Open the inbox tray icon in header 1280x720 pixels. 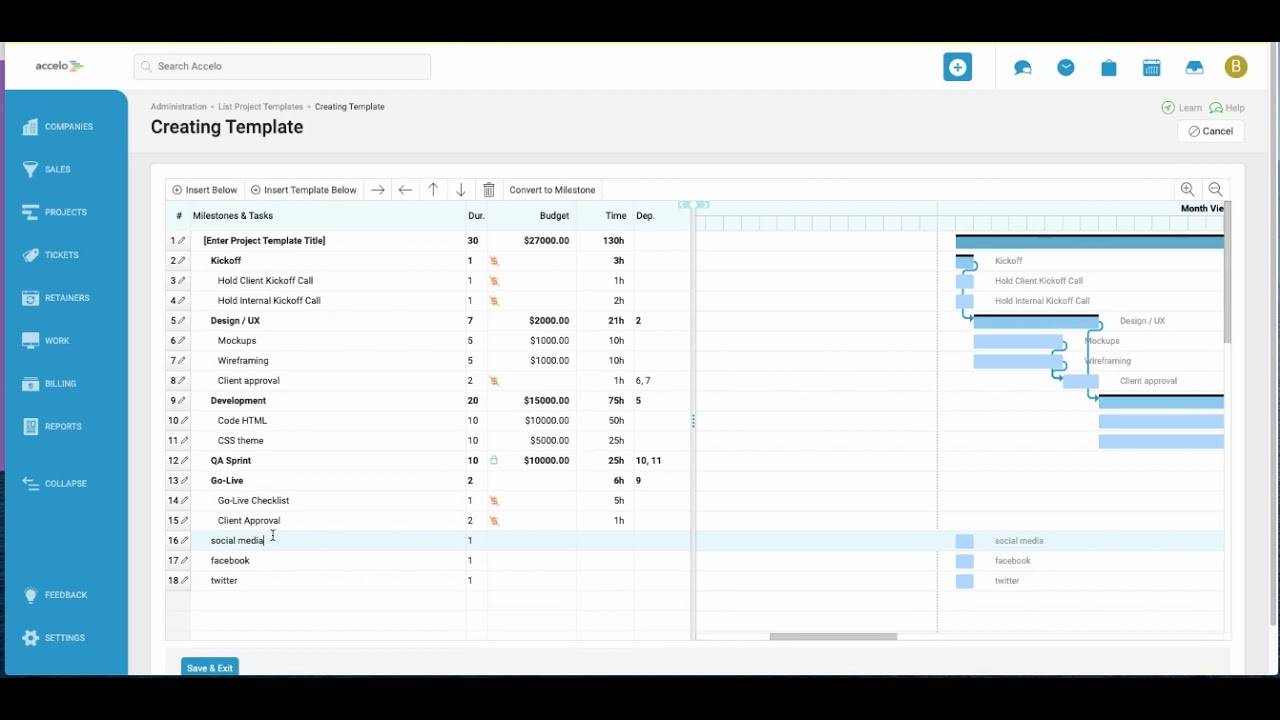[x=1194, y=68]
